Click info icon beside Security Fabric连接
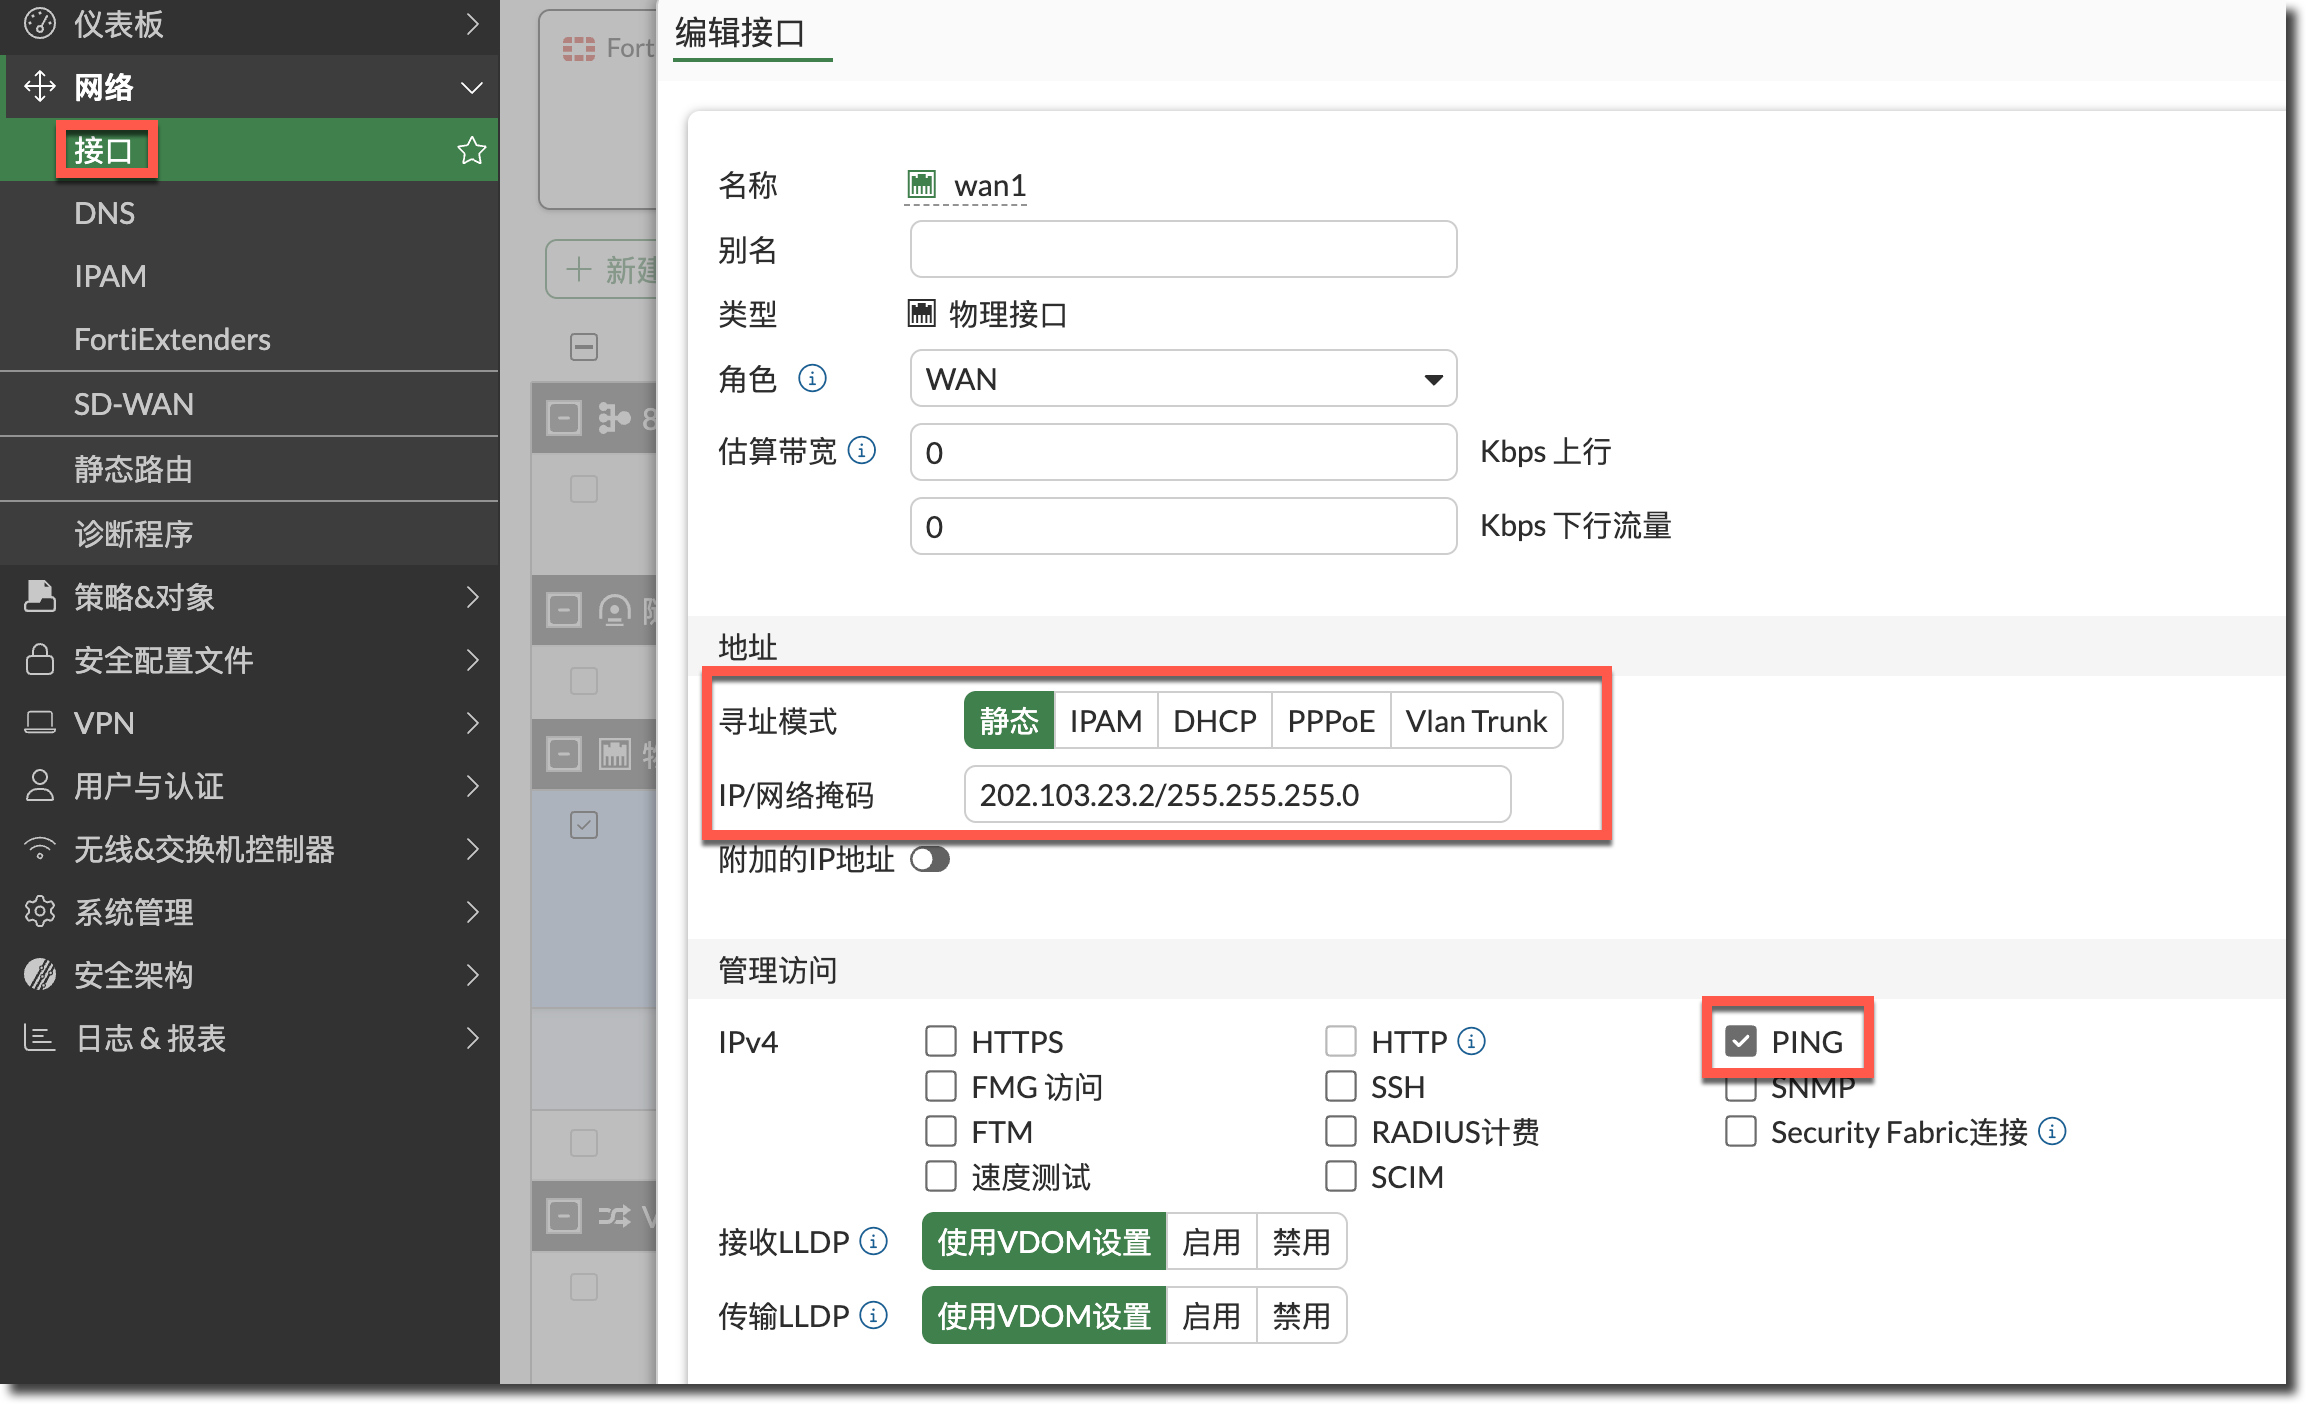The height and width of the screenshot is (1404, 2306). pos(2051,1131)
